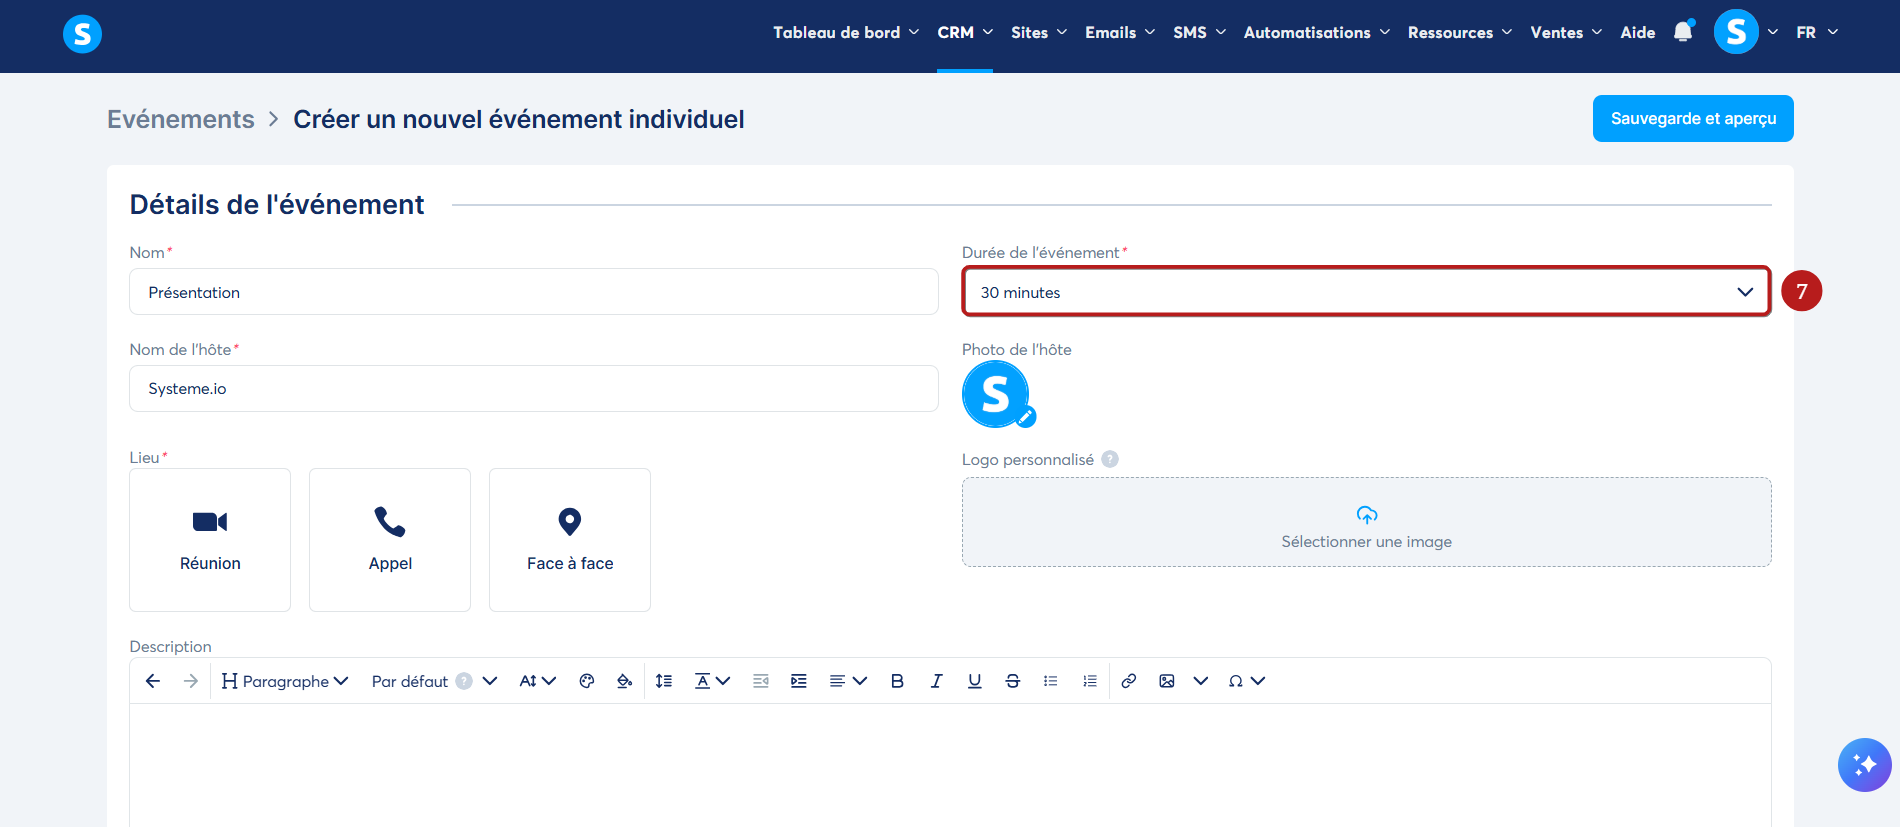Open the background fill color tool
This screenshot has width=1900, height=827.
click(x=625, y=681)
